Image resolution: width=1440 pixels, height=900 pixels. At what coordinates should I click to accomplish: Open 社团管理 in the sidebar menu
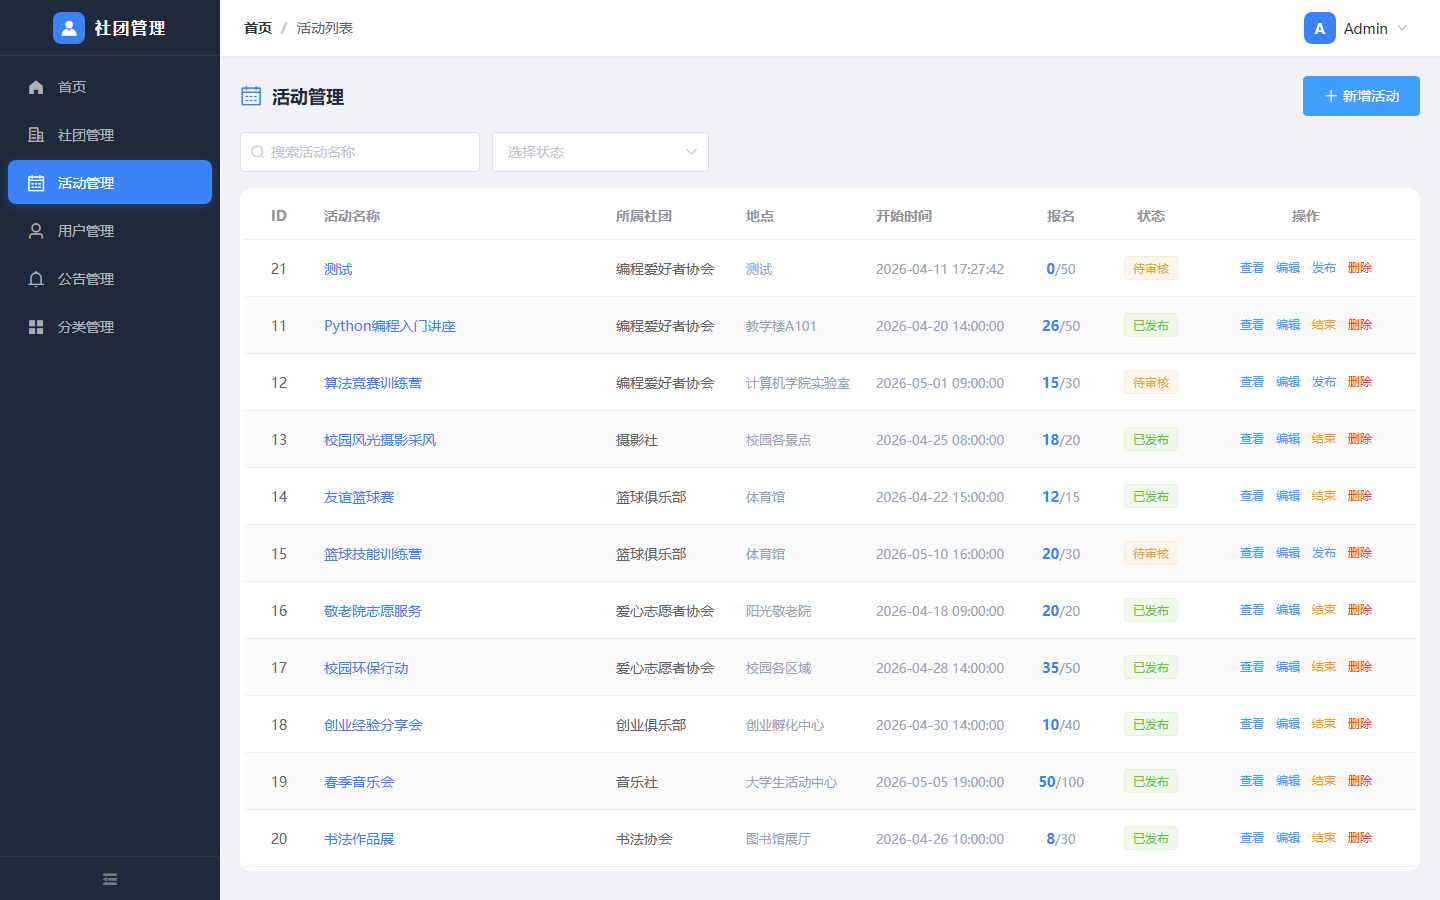tap(110, 135)
